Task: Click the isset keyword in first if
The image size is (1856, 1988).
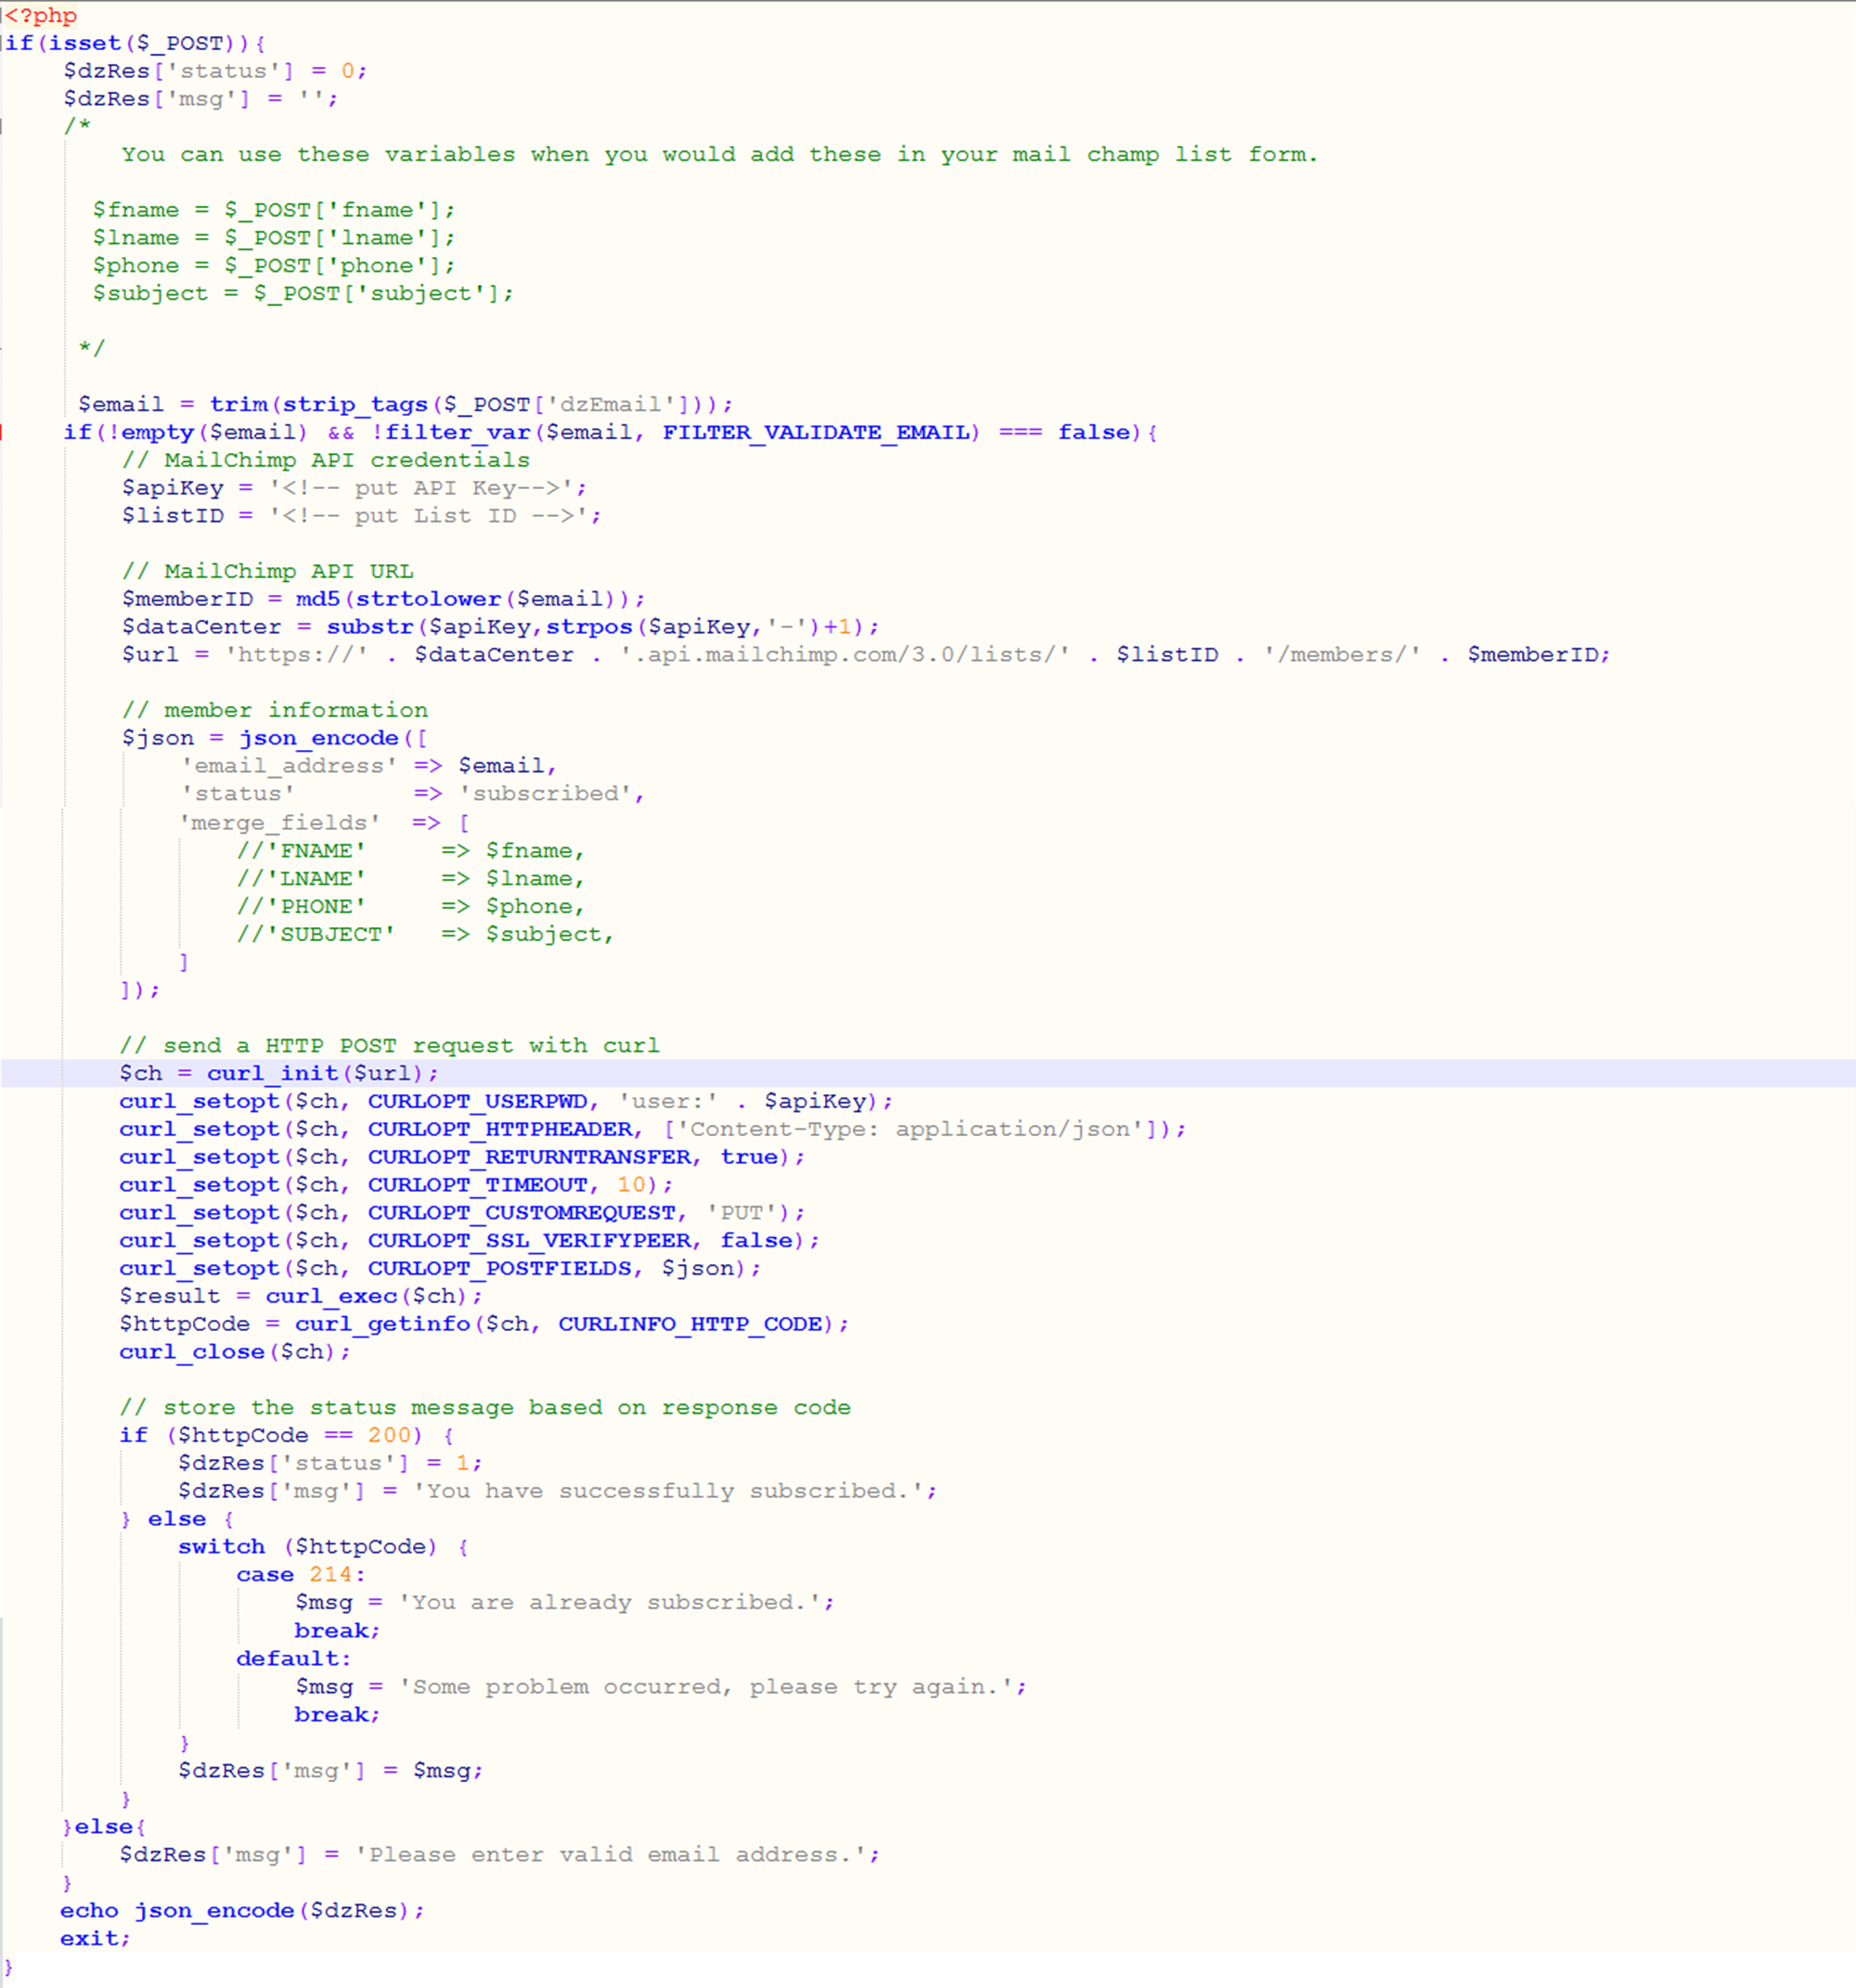Action: pyautogui.click(x=85, y=43)
